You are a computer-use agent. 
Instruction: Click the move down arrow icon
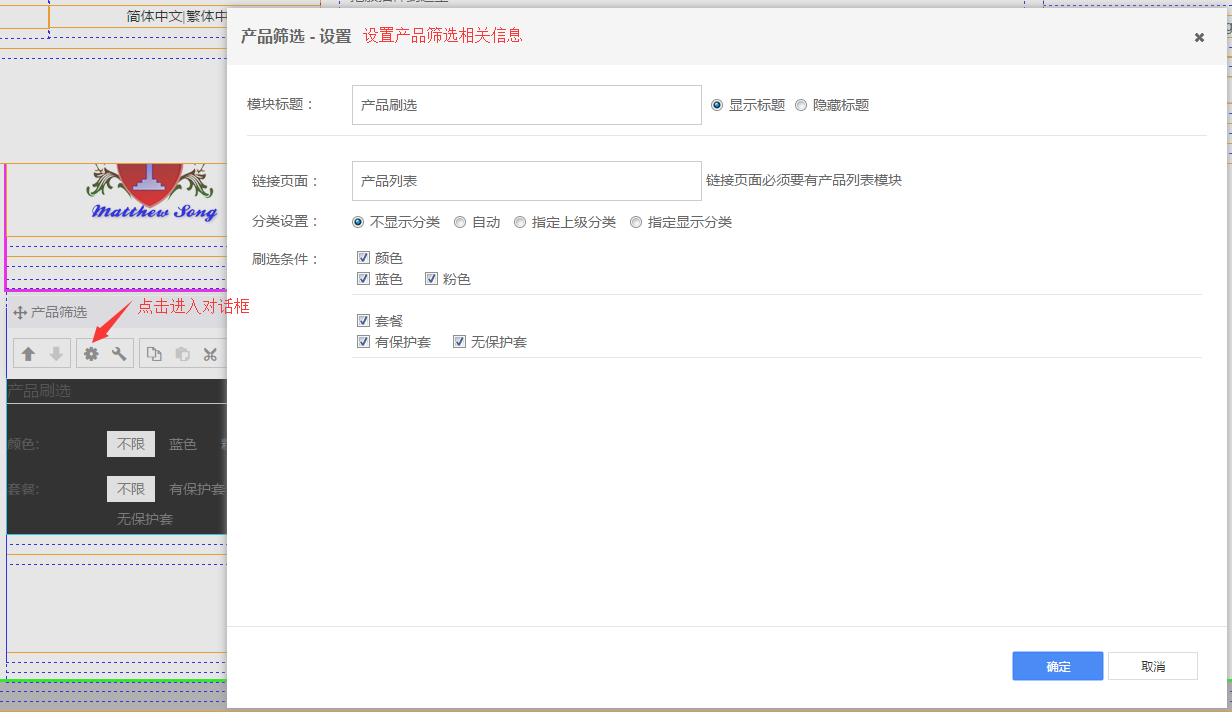pos(56,354)
